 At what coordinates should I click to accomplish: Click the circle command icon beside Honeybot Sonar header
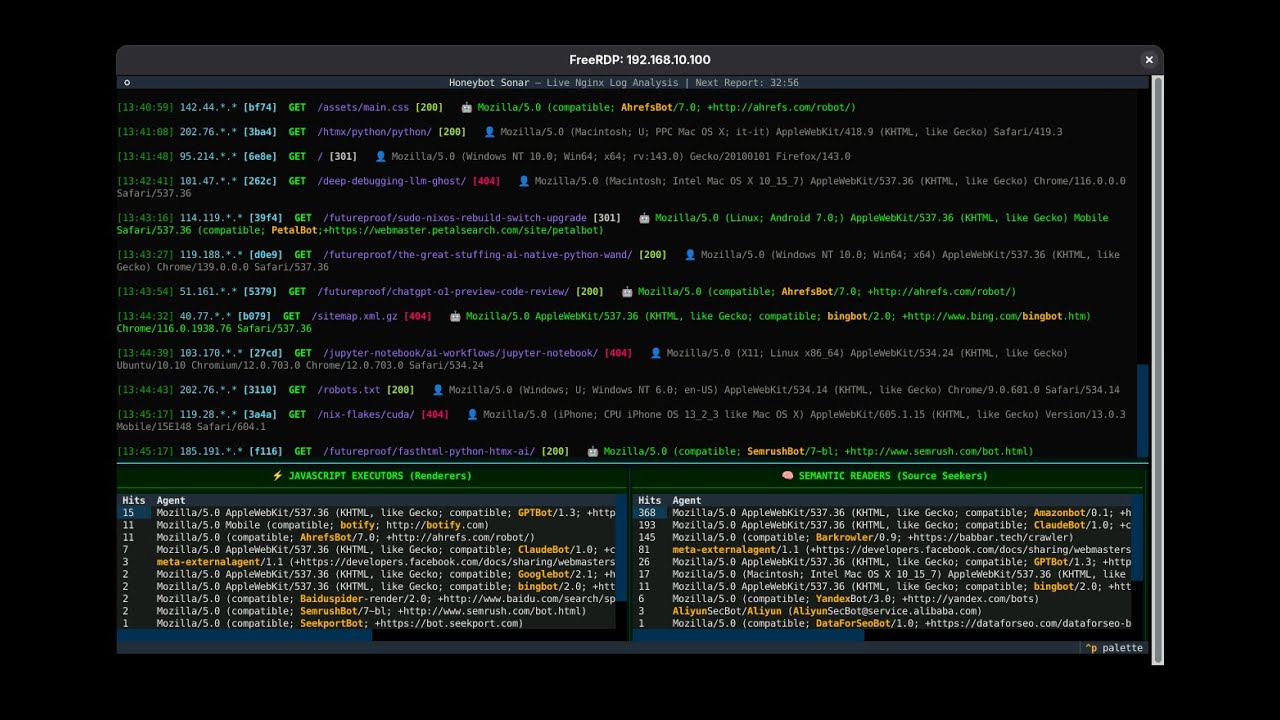127,83
